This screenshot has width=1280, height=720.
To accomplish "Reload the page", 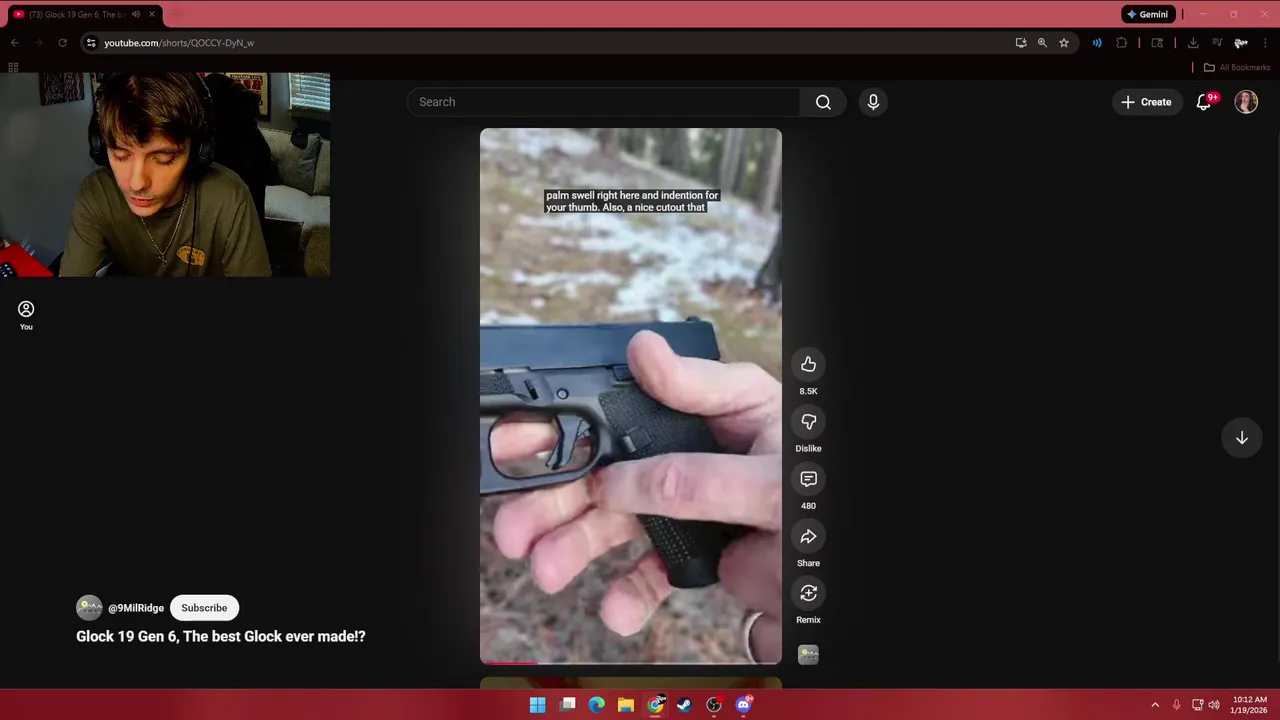I will click(62, 43).
